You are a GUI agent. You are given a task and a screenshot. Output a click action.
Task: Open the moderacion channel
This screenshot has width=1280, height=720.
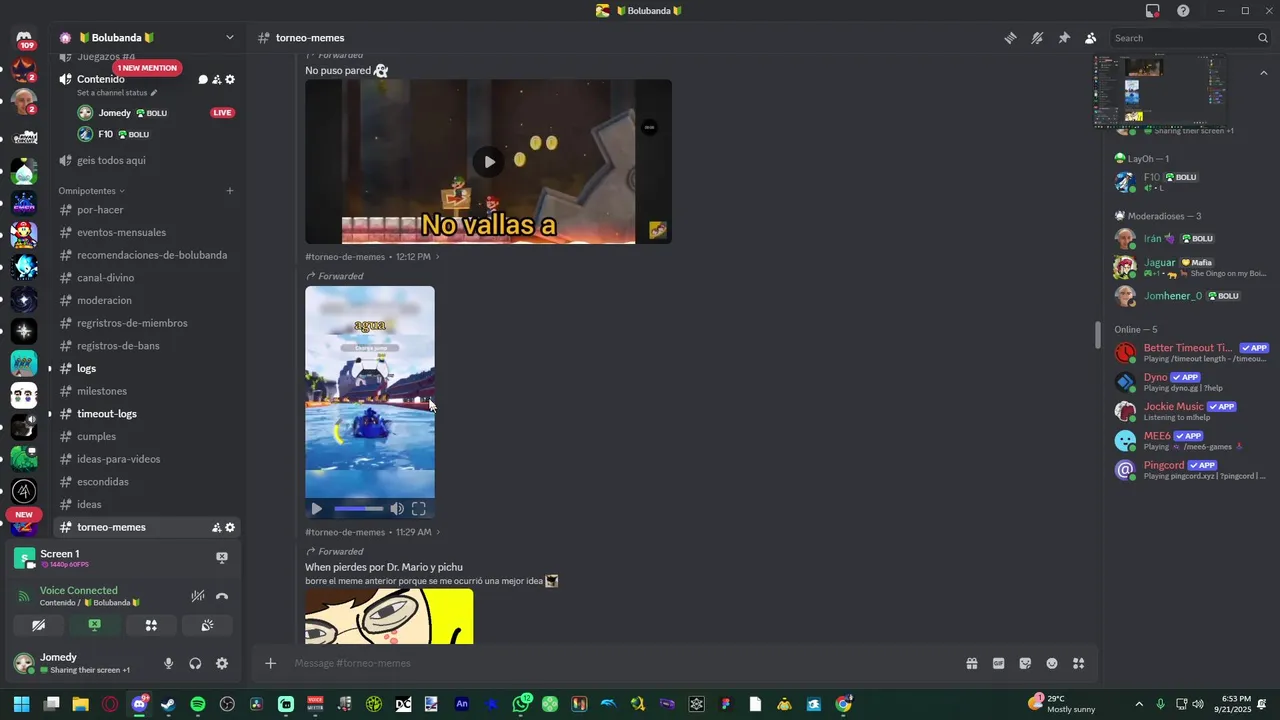tap(147, 300)
